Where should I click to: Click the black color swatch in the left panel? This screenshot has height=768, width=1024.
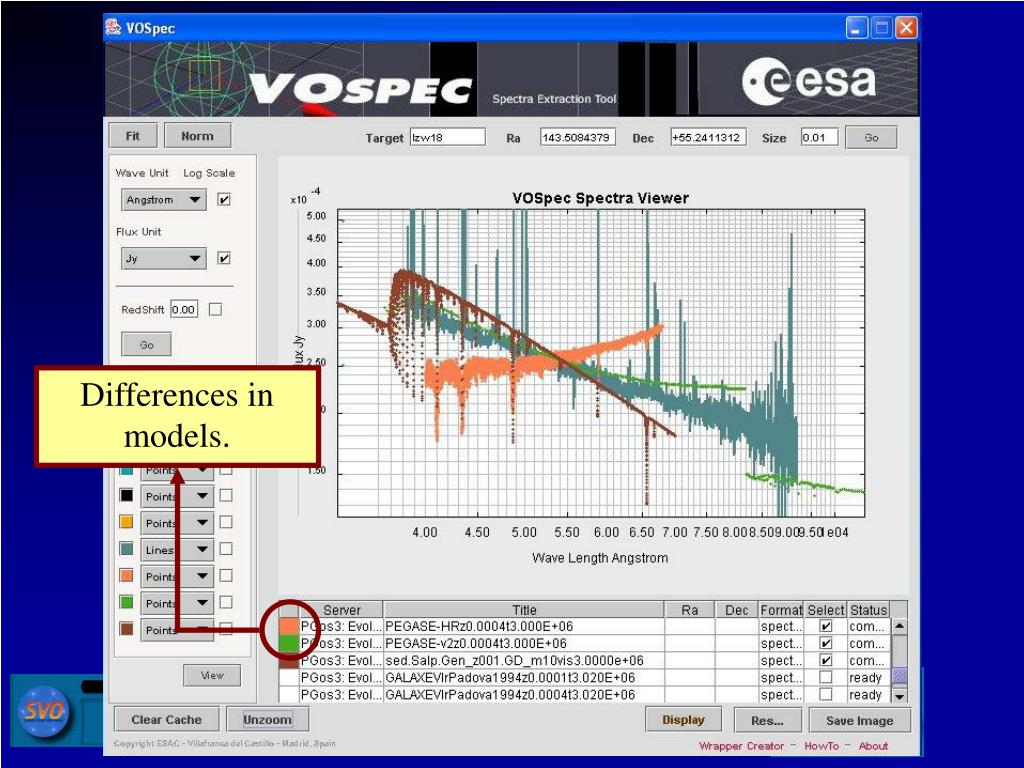127,496
